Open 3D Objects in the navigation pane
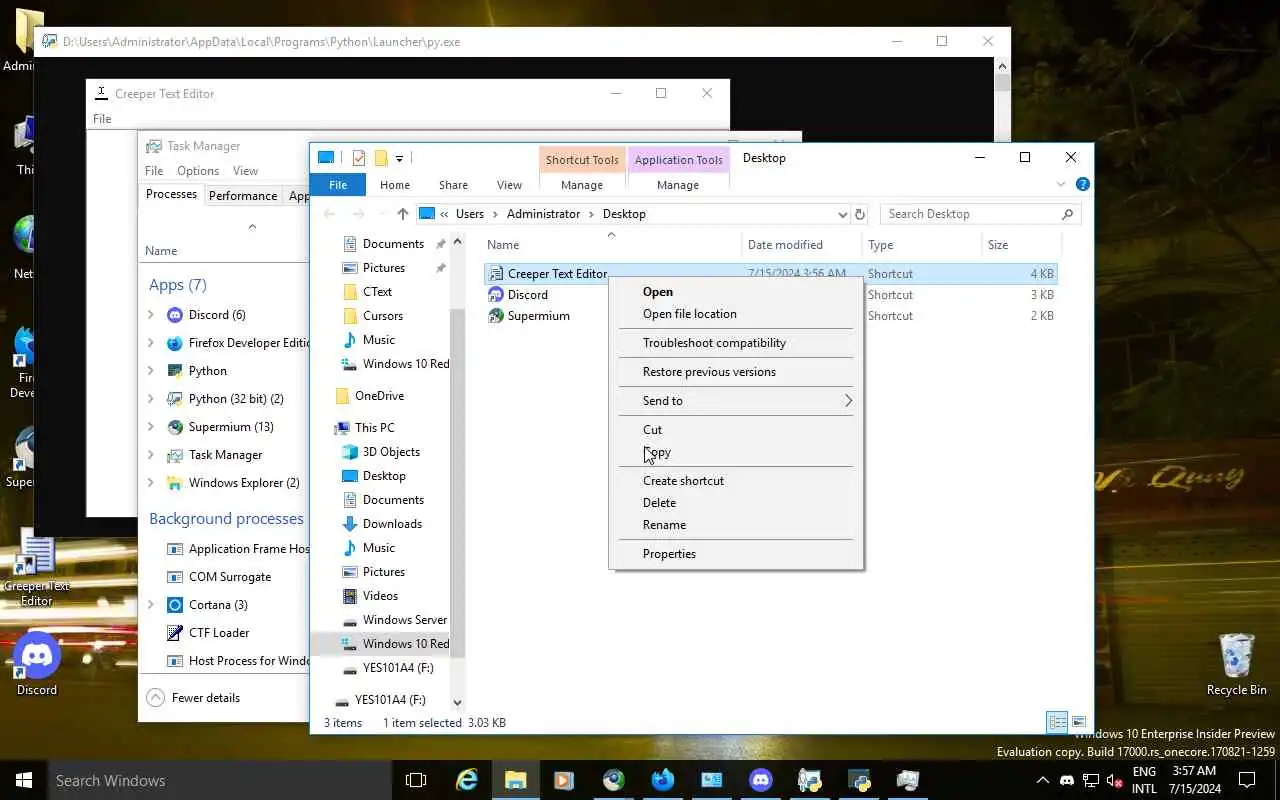Screen dimensions: 1280x800 pyautogui.click(x=391, y=452)
